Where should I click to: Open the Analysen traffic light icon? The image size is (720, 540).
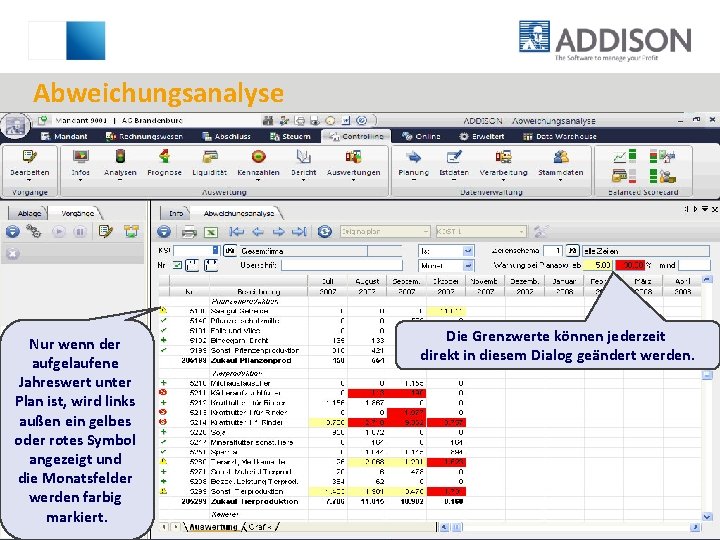pyautogui.click(x=120, y=157)
